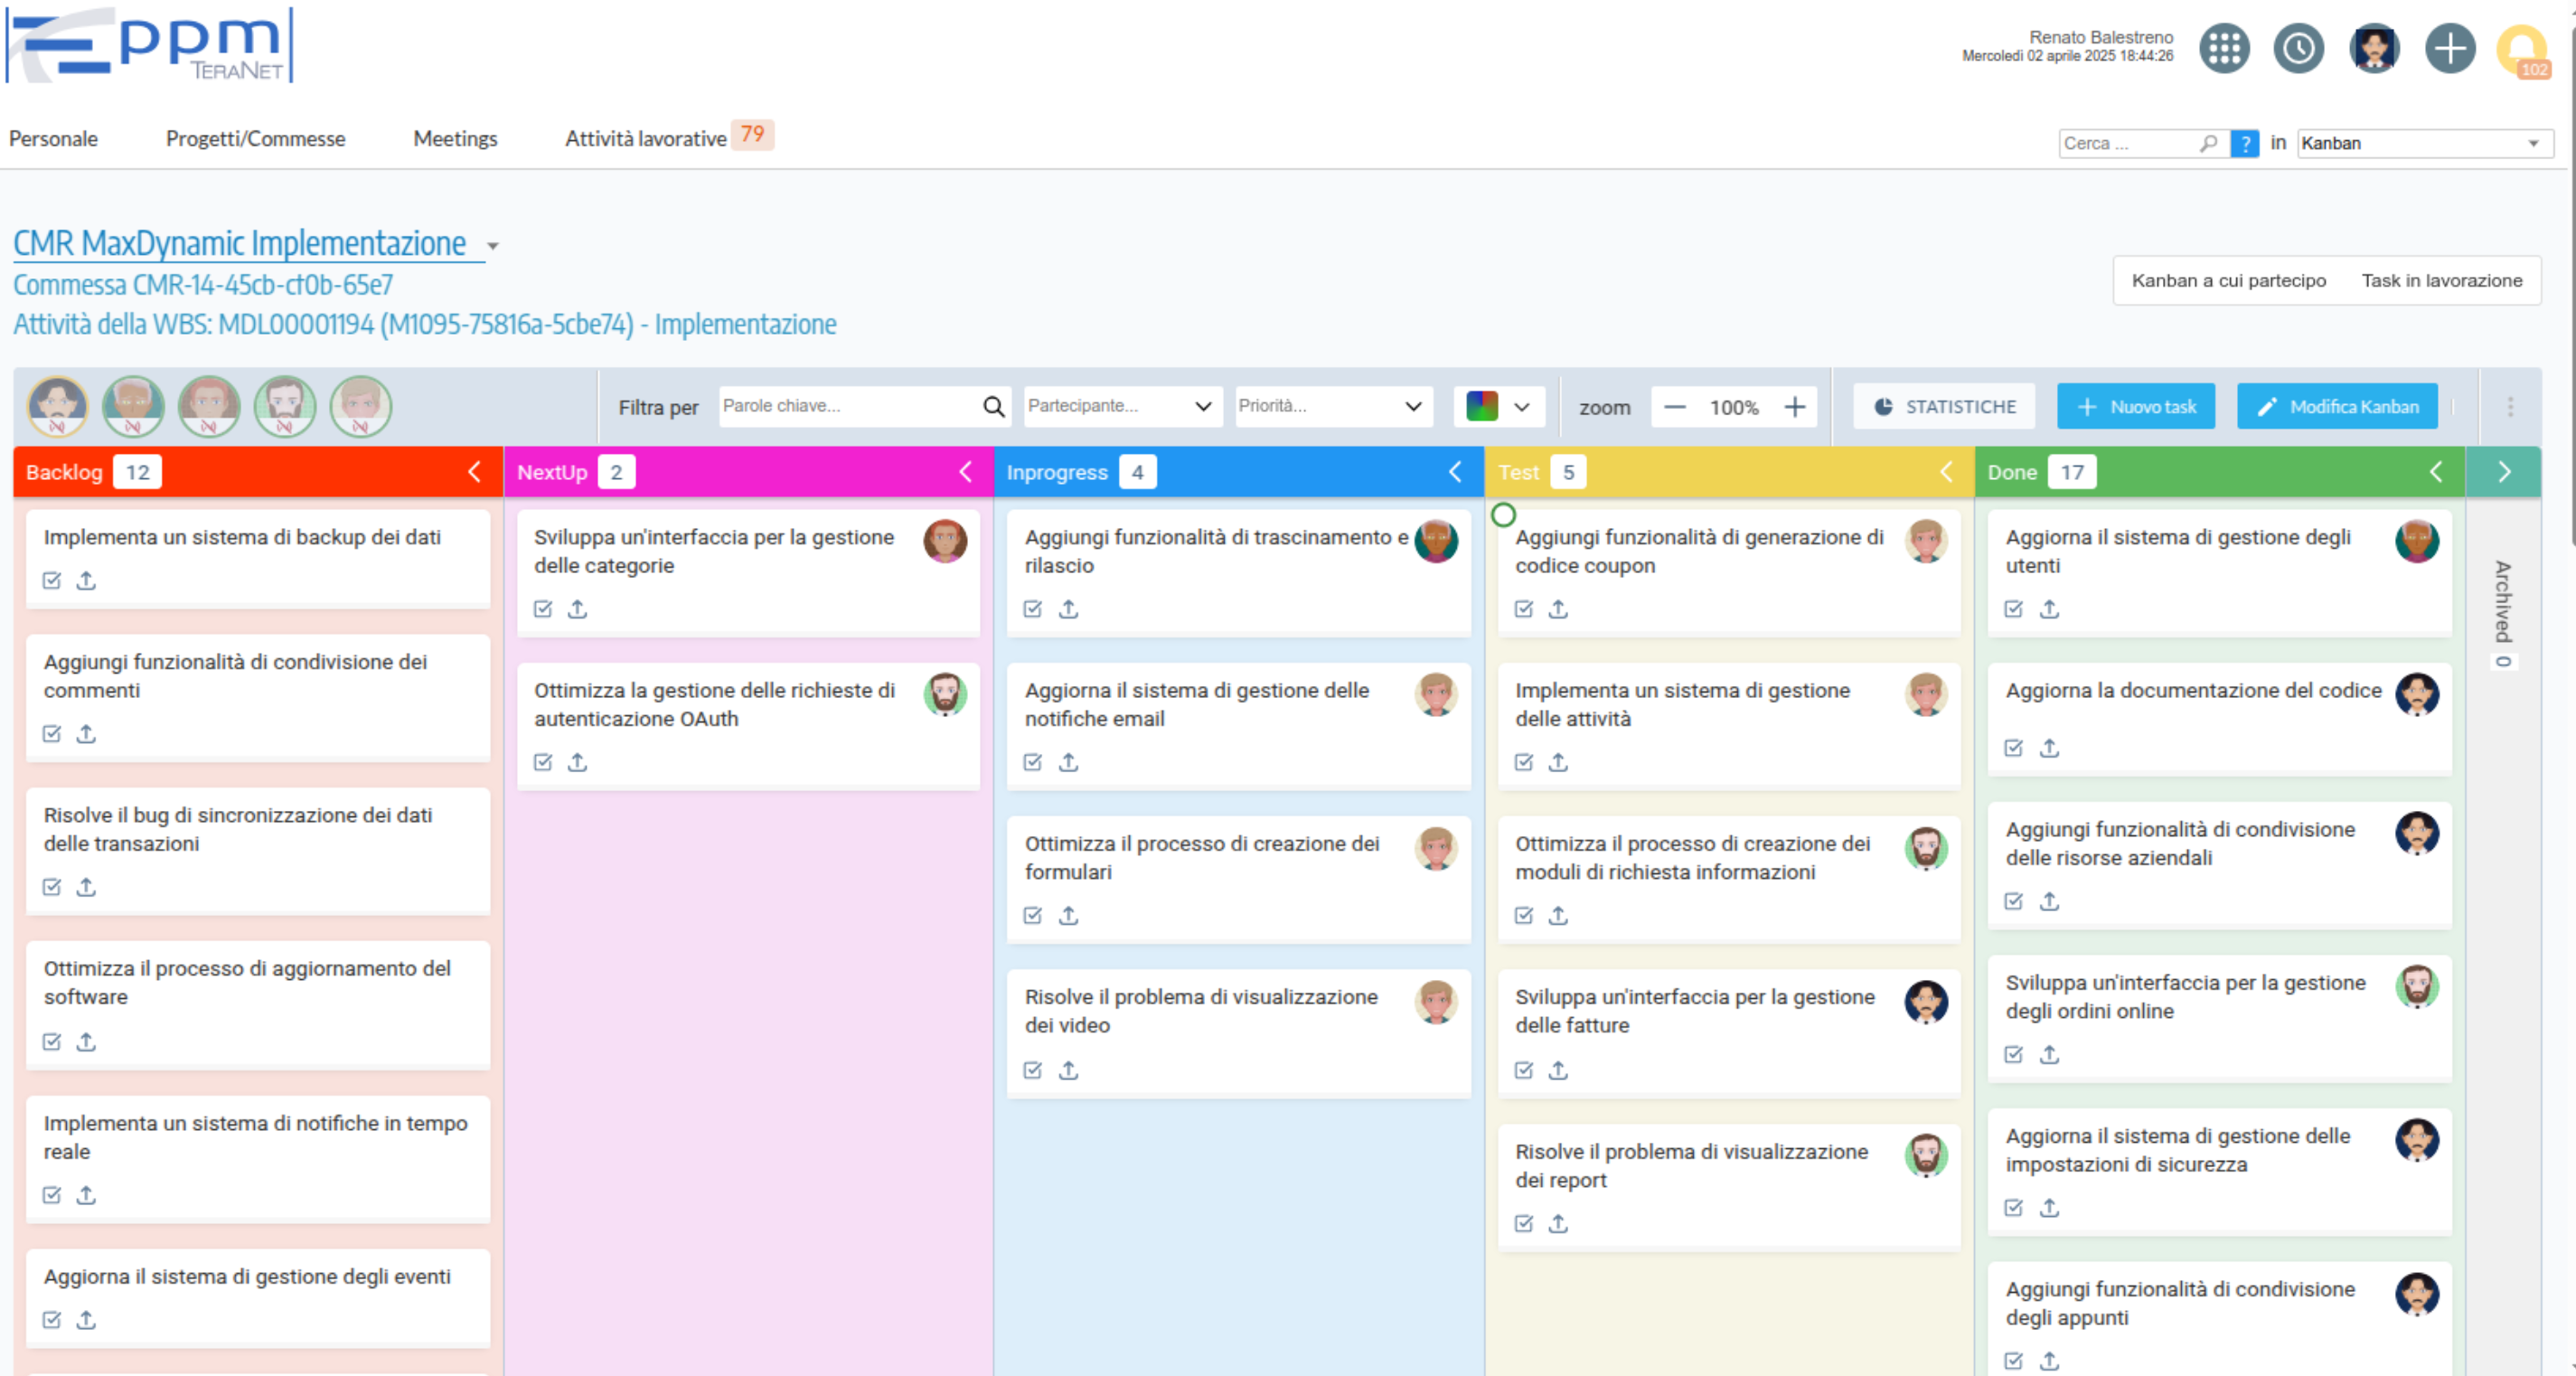Focus the Parole chiave filter input
The height and width of the screenshot is (1376, 2576).
pyautogui.click(x=848, y=406)
